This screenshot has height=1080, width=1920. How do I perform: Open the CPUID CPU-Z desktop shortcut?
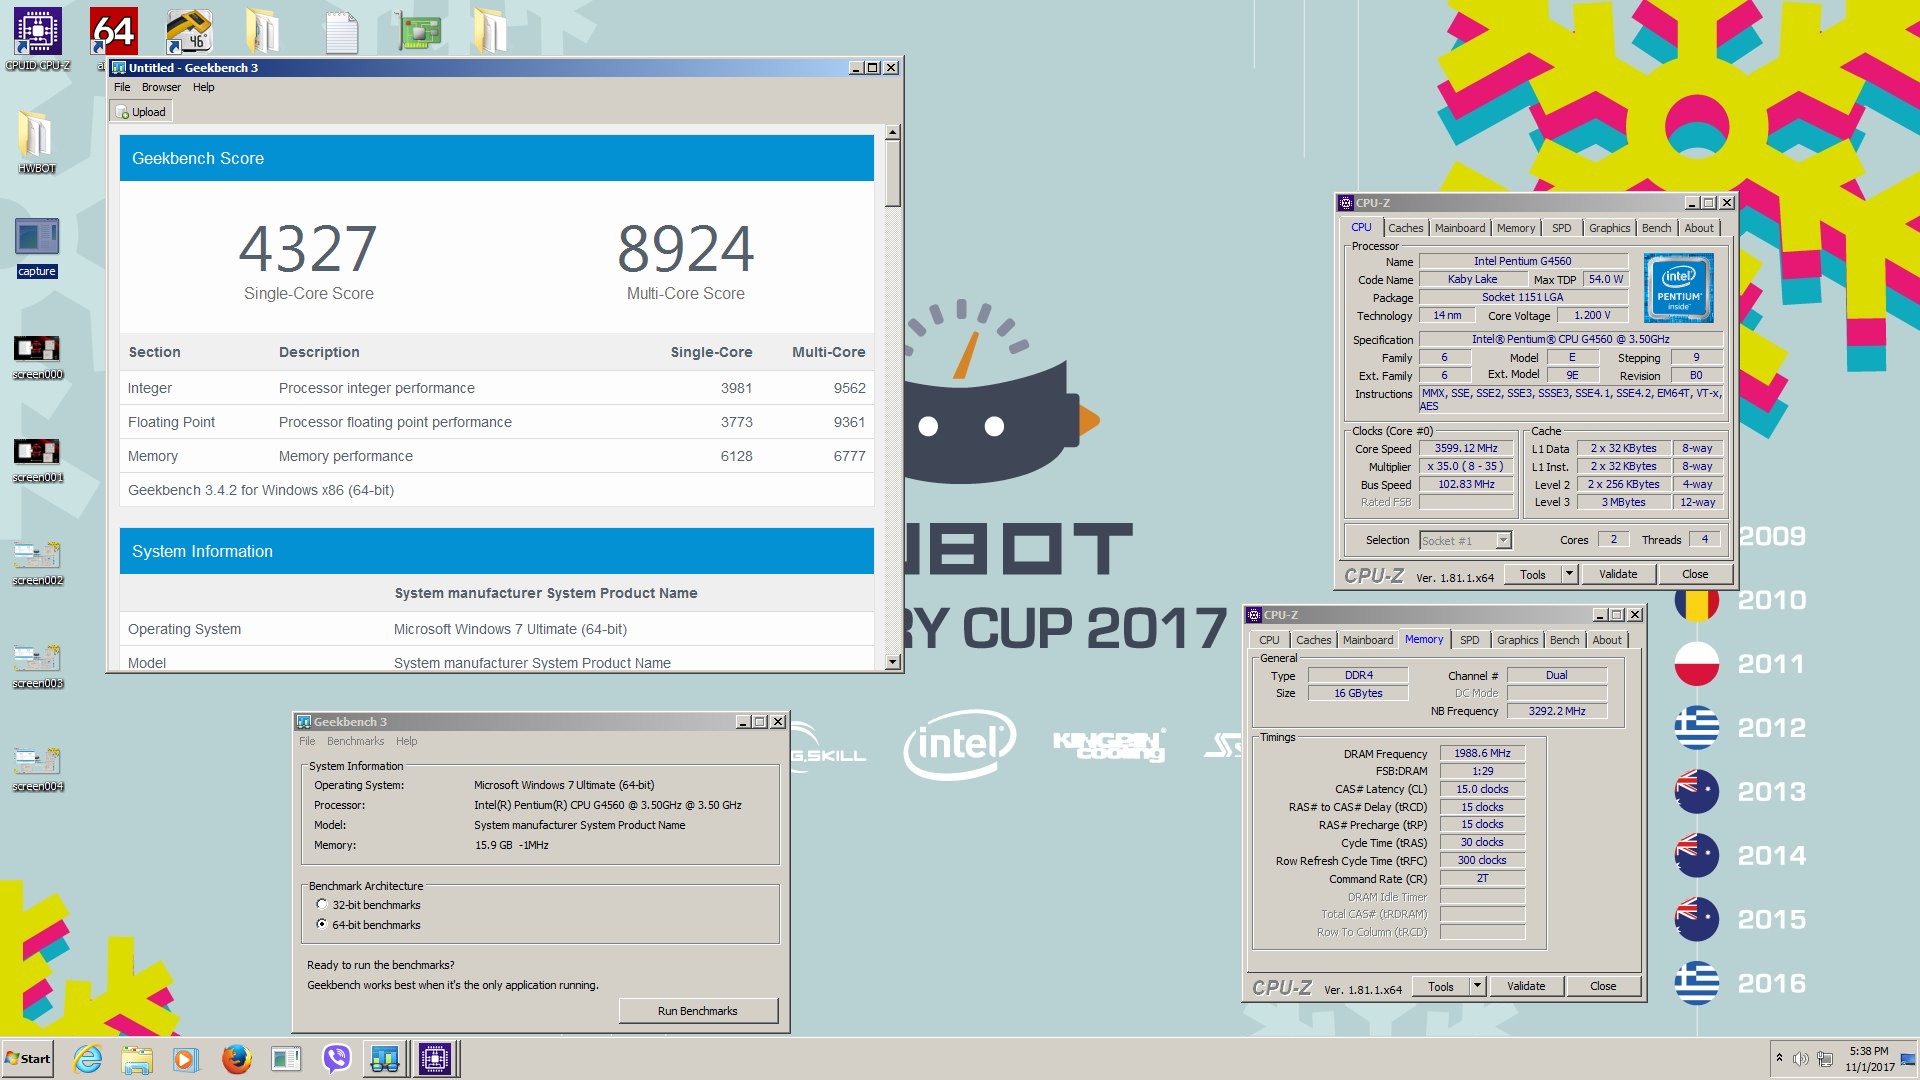point(38,38)
